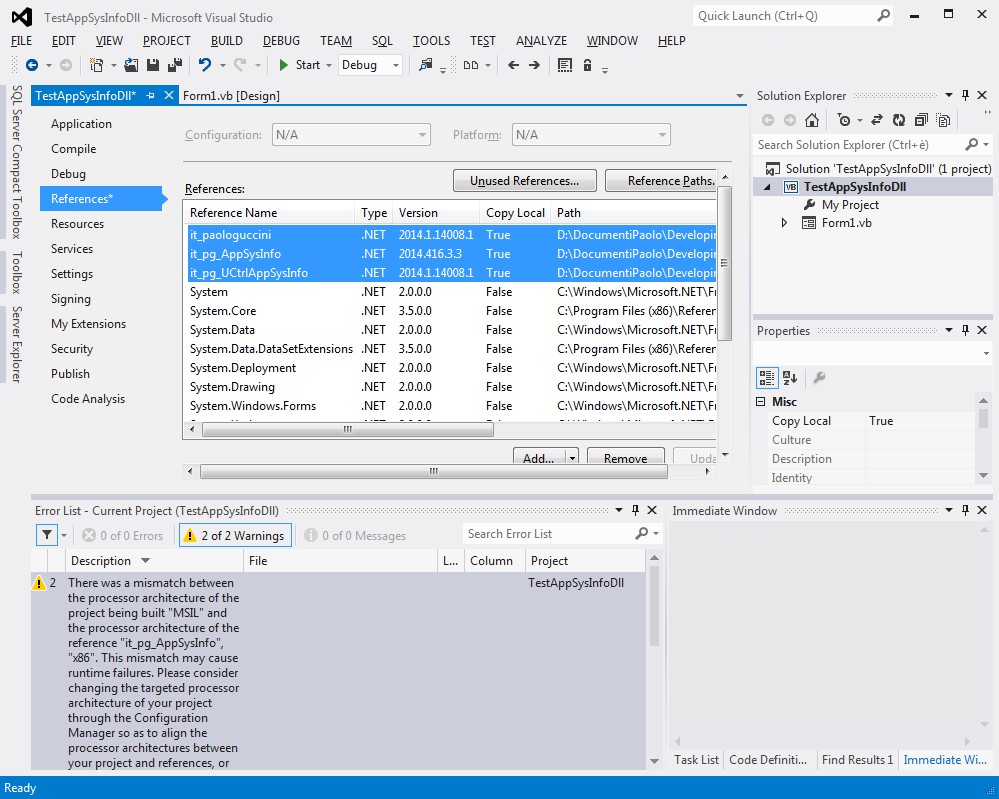Toggle the 0 of 0 Messages filter

(356, 536)
